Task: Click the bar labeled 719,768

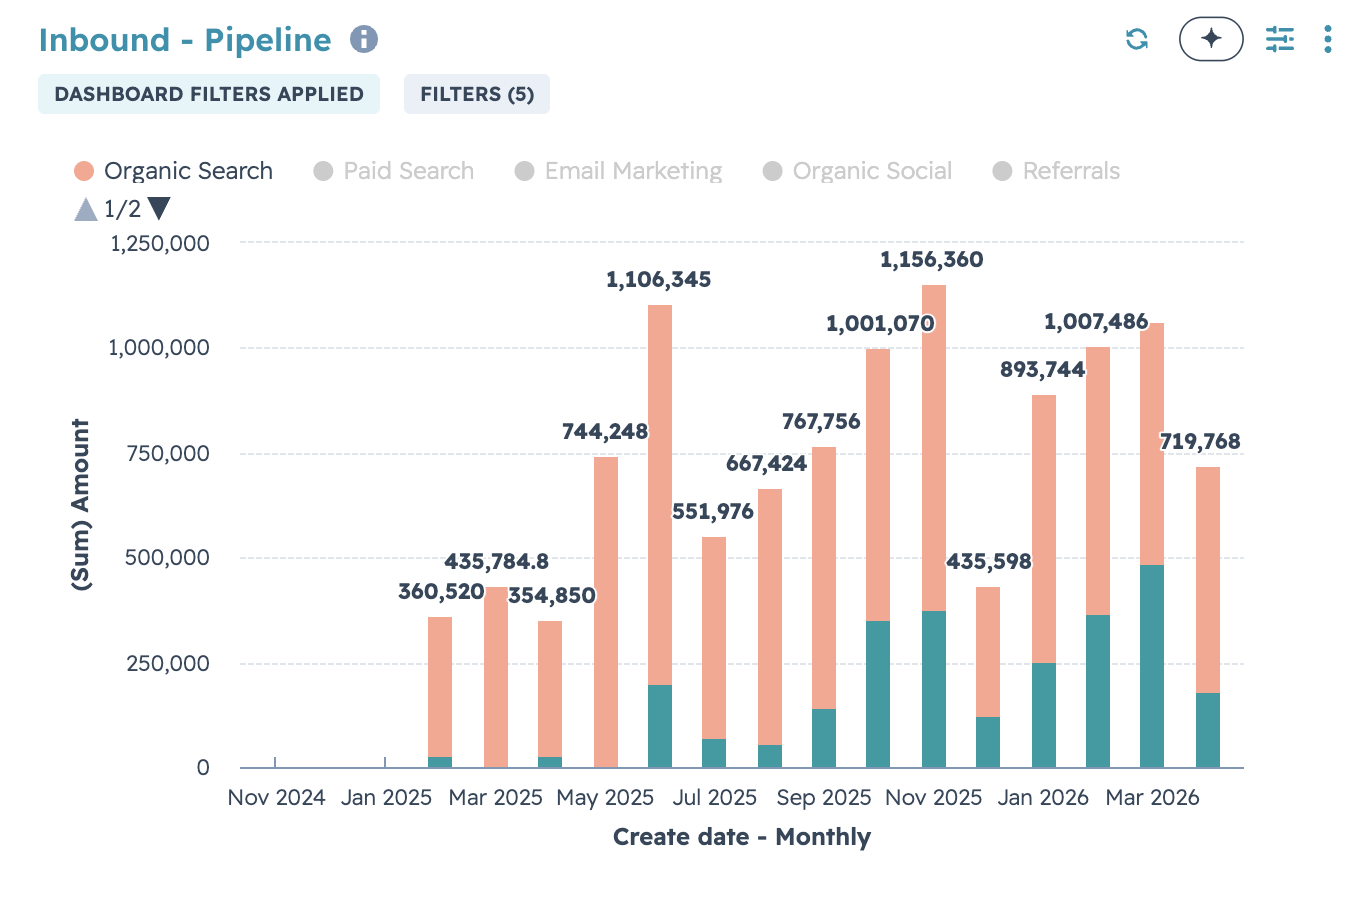Action: pos(1208,617)
